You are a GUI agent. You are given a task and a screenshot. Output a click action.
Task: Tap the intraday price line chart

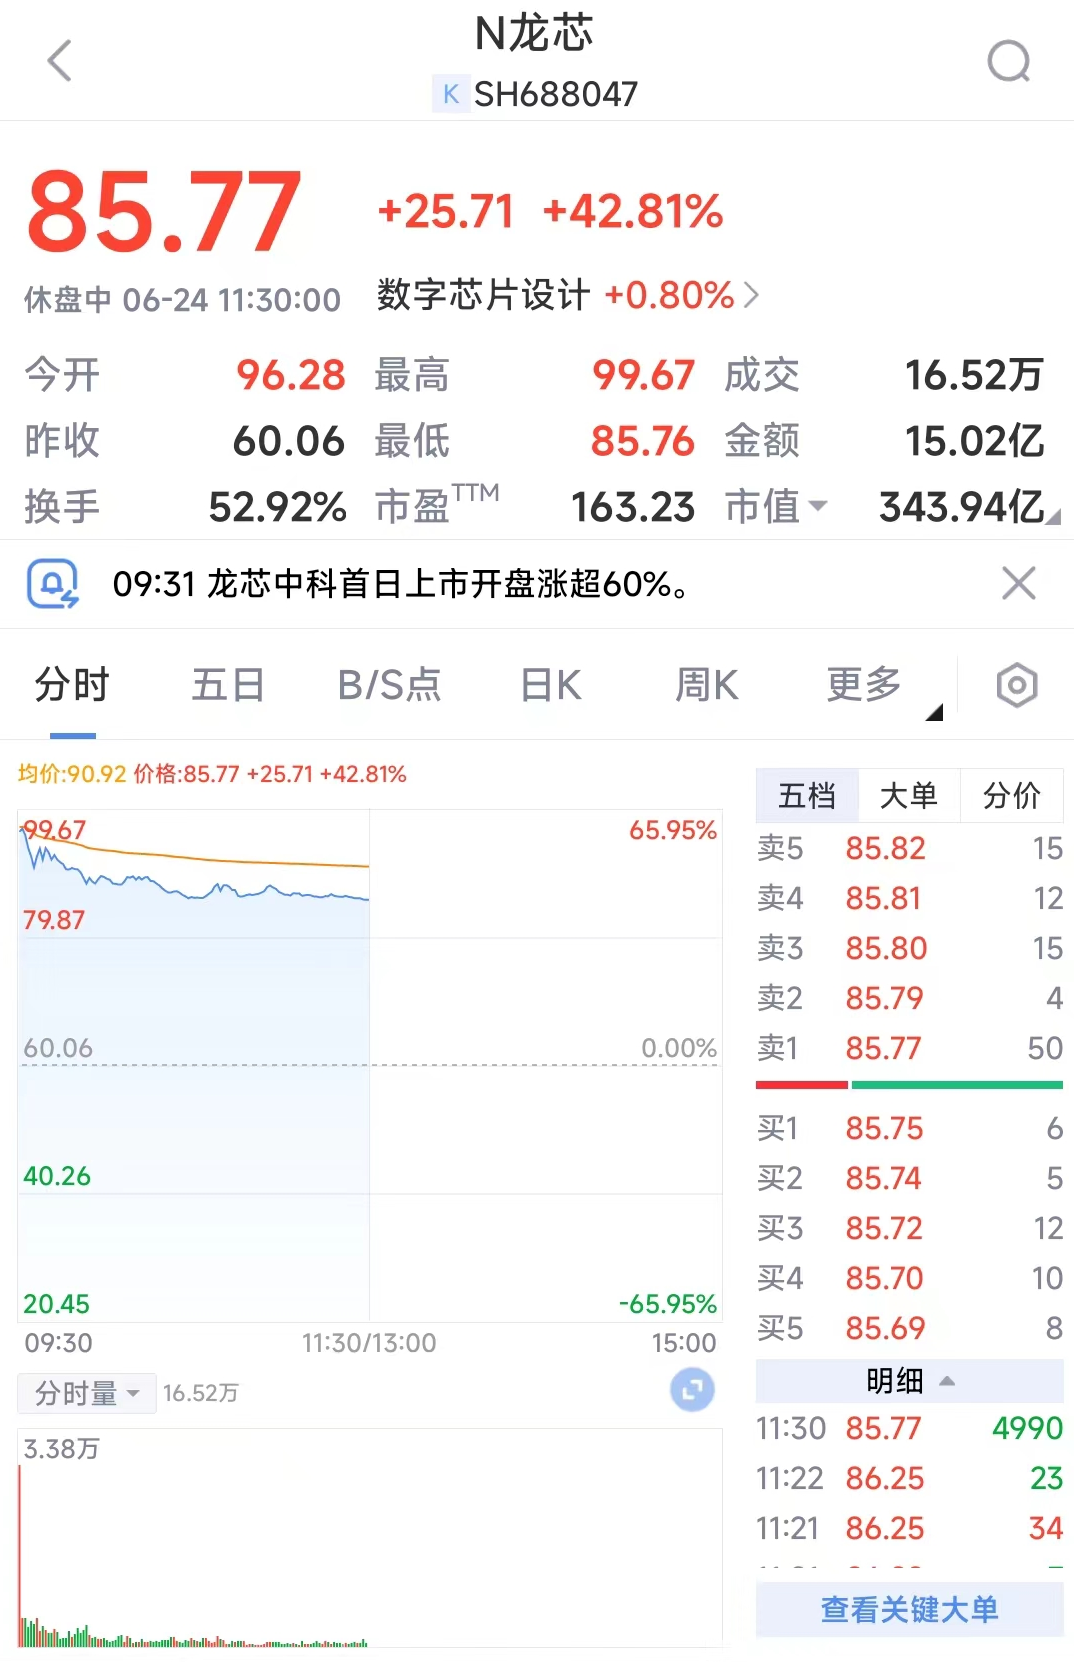click(370, 1066)
